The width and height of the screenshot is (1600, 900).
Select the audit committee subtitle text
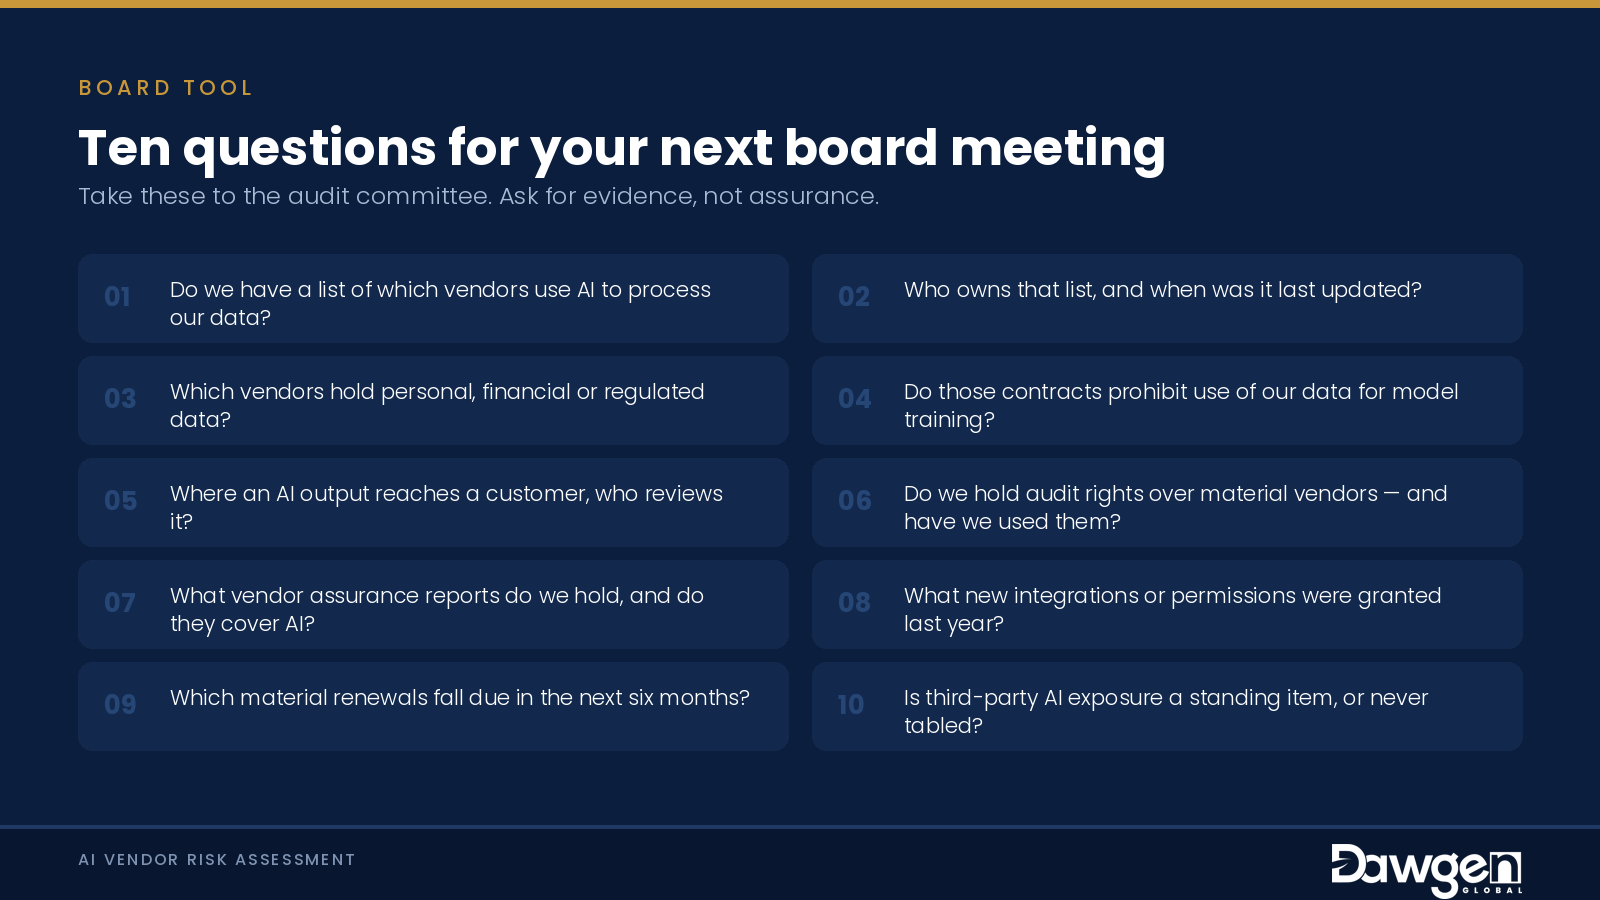click(x=479, y=196)
